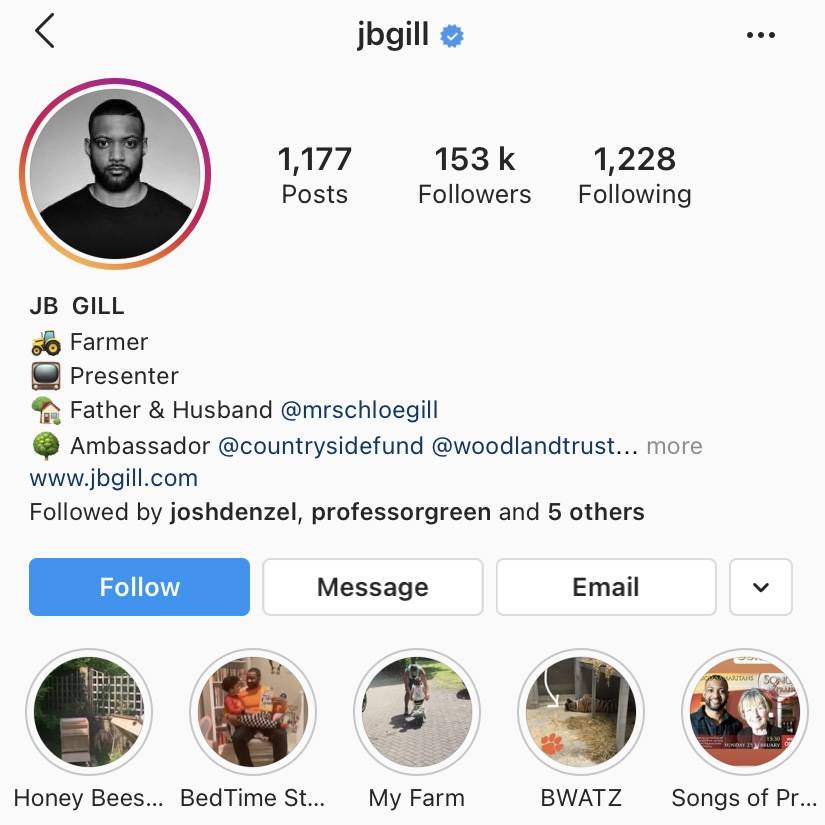Expand bio with the more link
Screen dimensions: 825x825
tap(675, 446)
